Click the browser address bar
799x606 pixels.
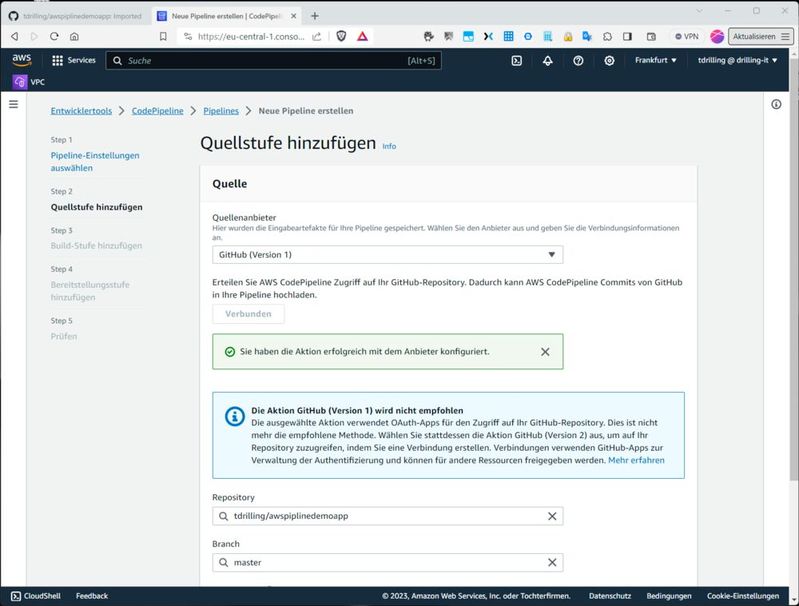click(x=251, y=36)
